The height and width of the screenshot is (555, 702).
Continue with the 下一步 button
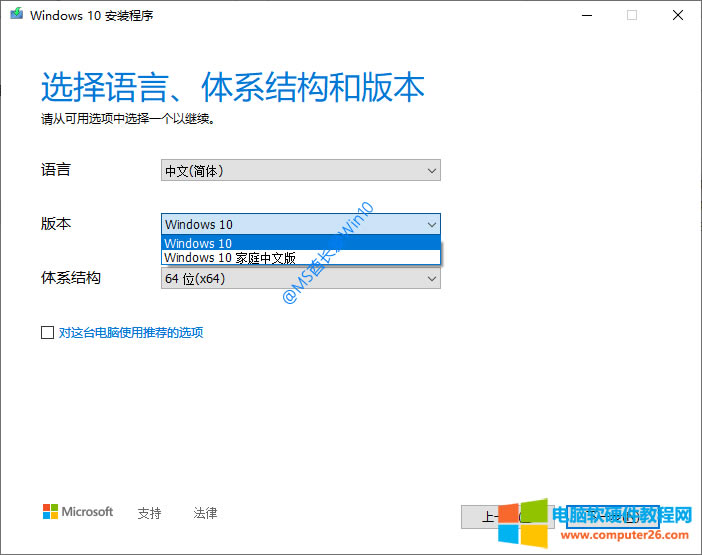click(613, 517)
